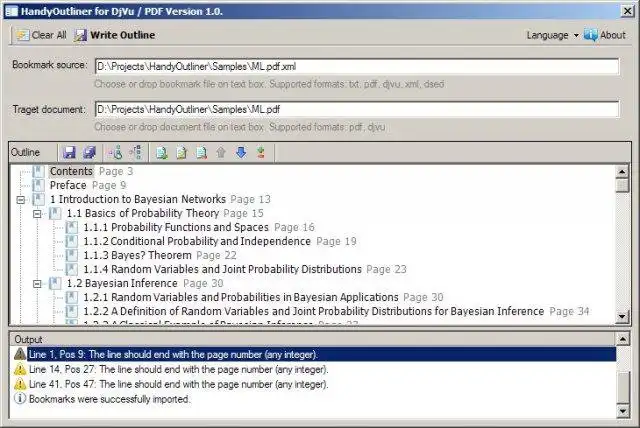Click the Page 34 label

pyautogui.click(x=569, y=311)
